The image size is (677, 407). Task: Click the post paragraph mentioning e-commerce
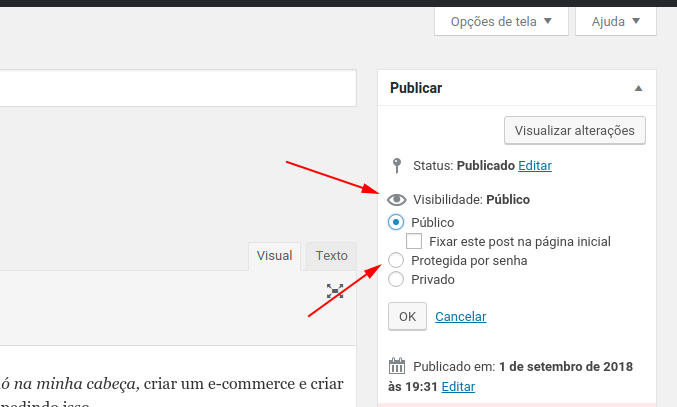172,393
